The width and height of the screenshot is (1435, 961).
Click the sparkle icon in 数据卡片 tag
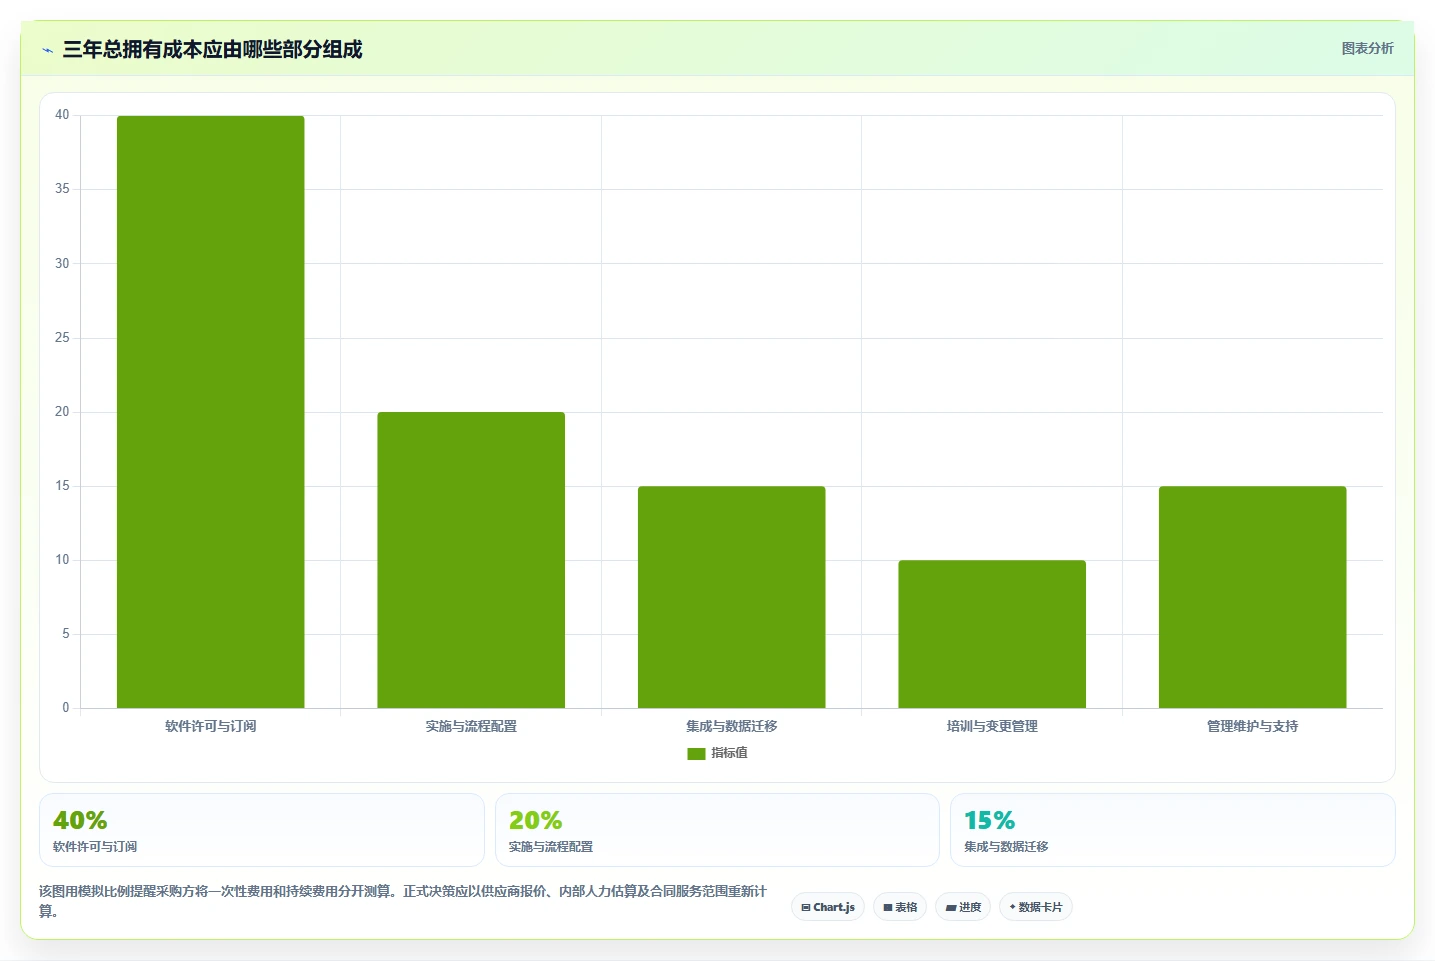[1012, 907]
